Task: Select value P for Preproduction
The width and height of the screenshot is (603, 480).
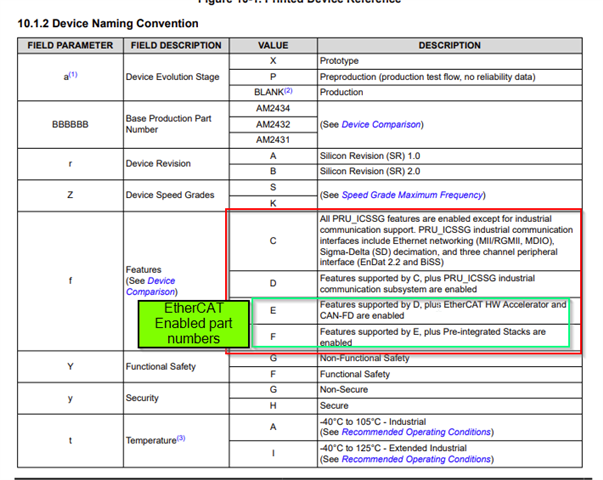Action: pos(273,77)
